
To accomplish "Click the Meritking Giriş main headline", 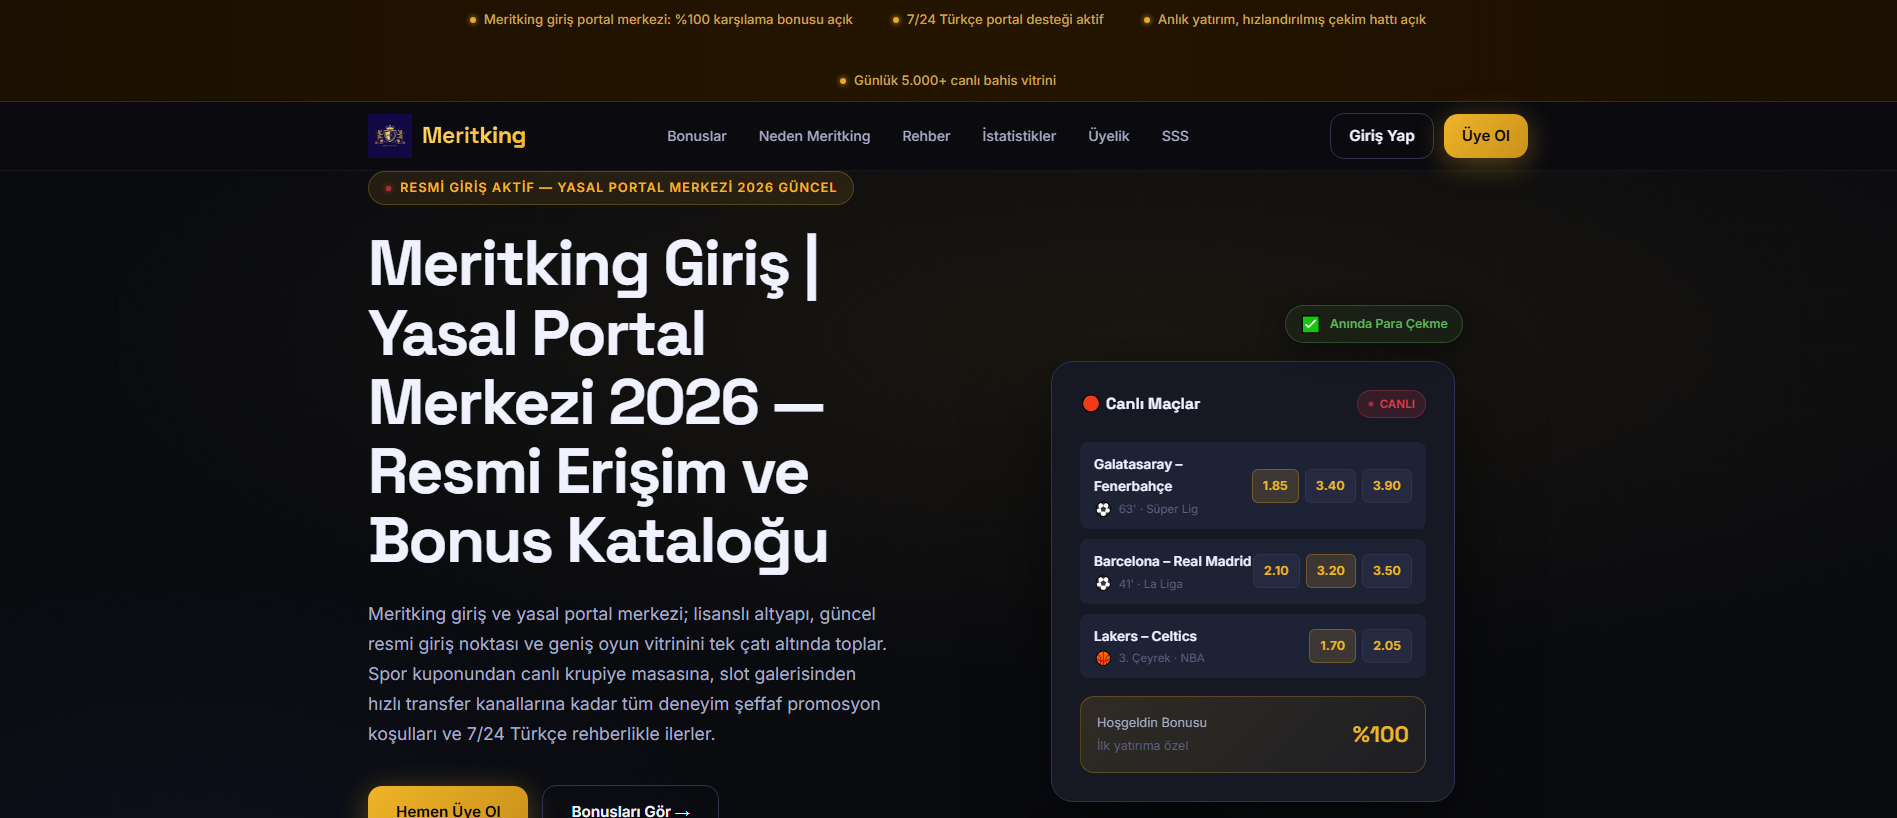I will coord(598,402).
